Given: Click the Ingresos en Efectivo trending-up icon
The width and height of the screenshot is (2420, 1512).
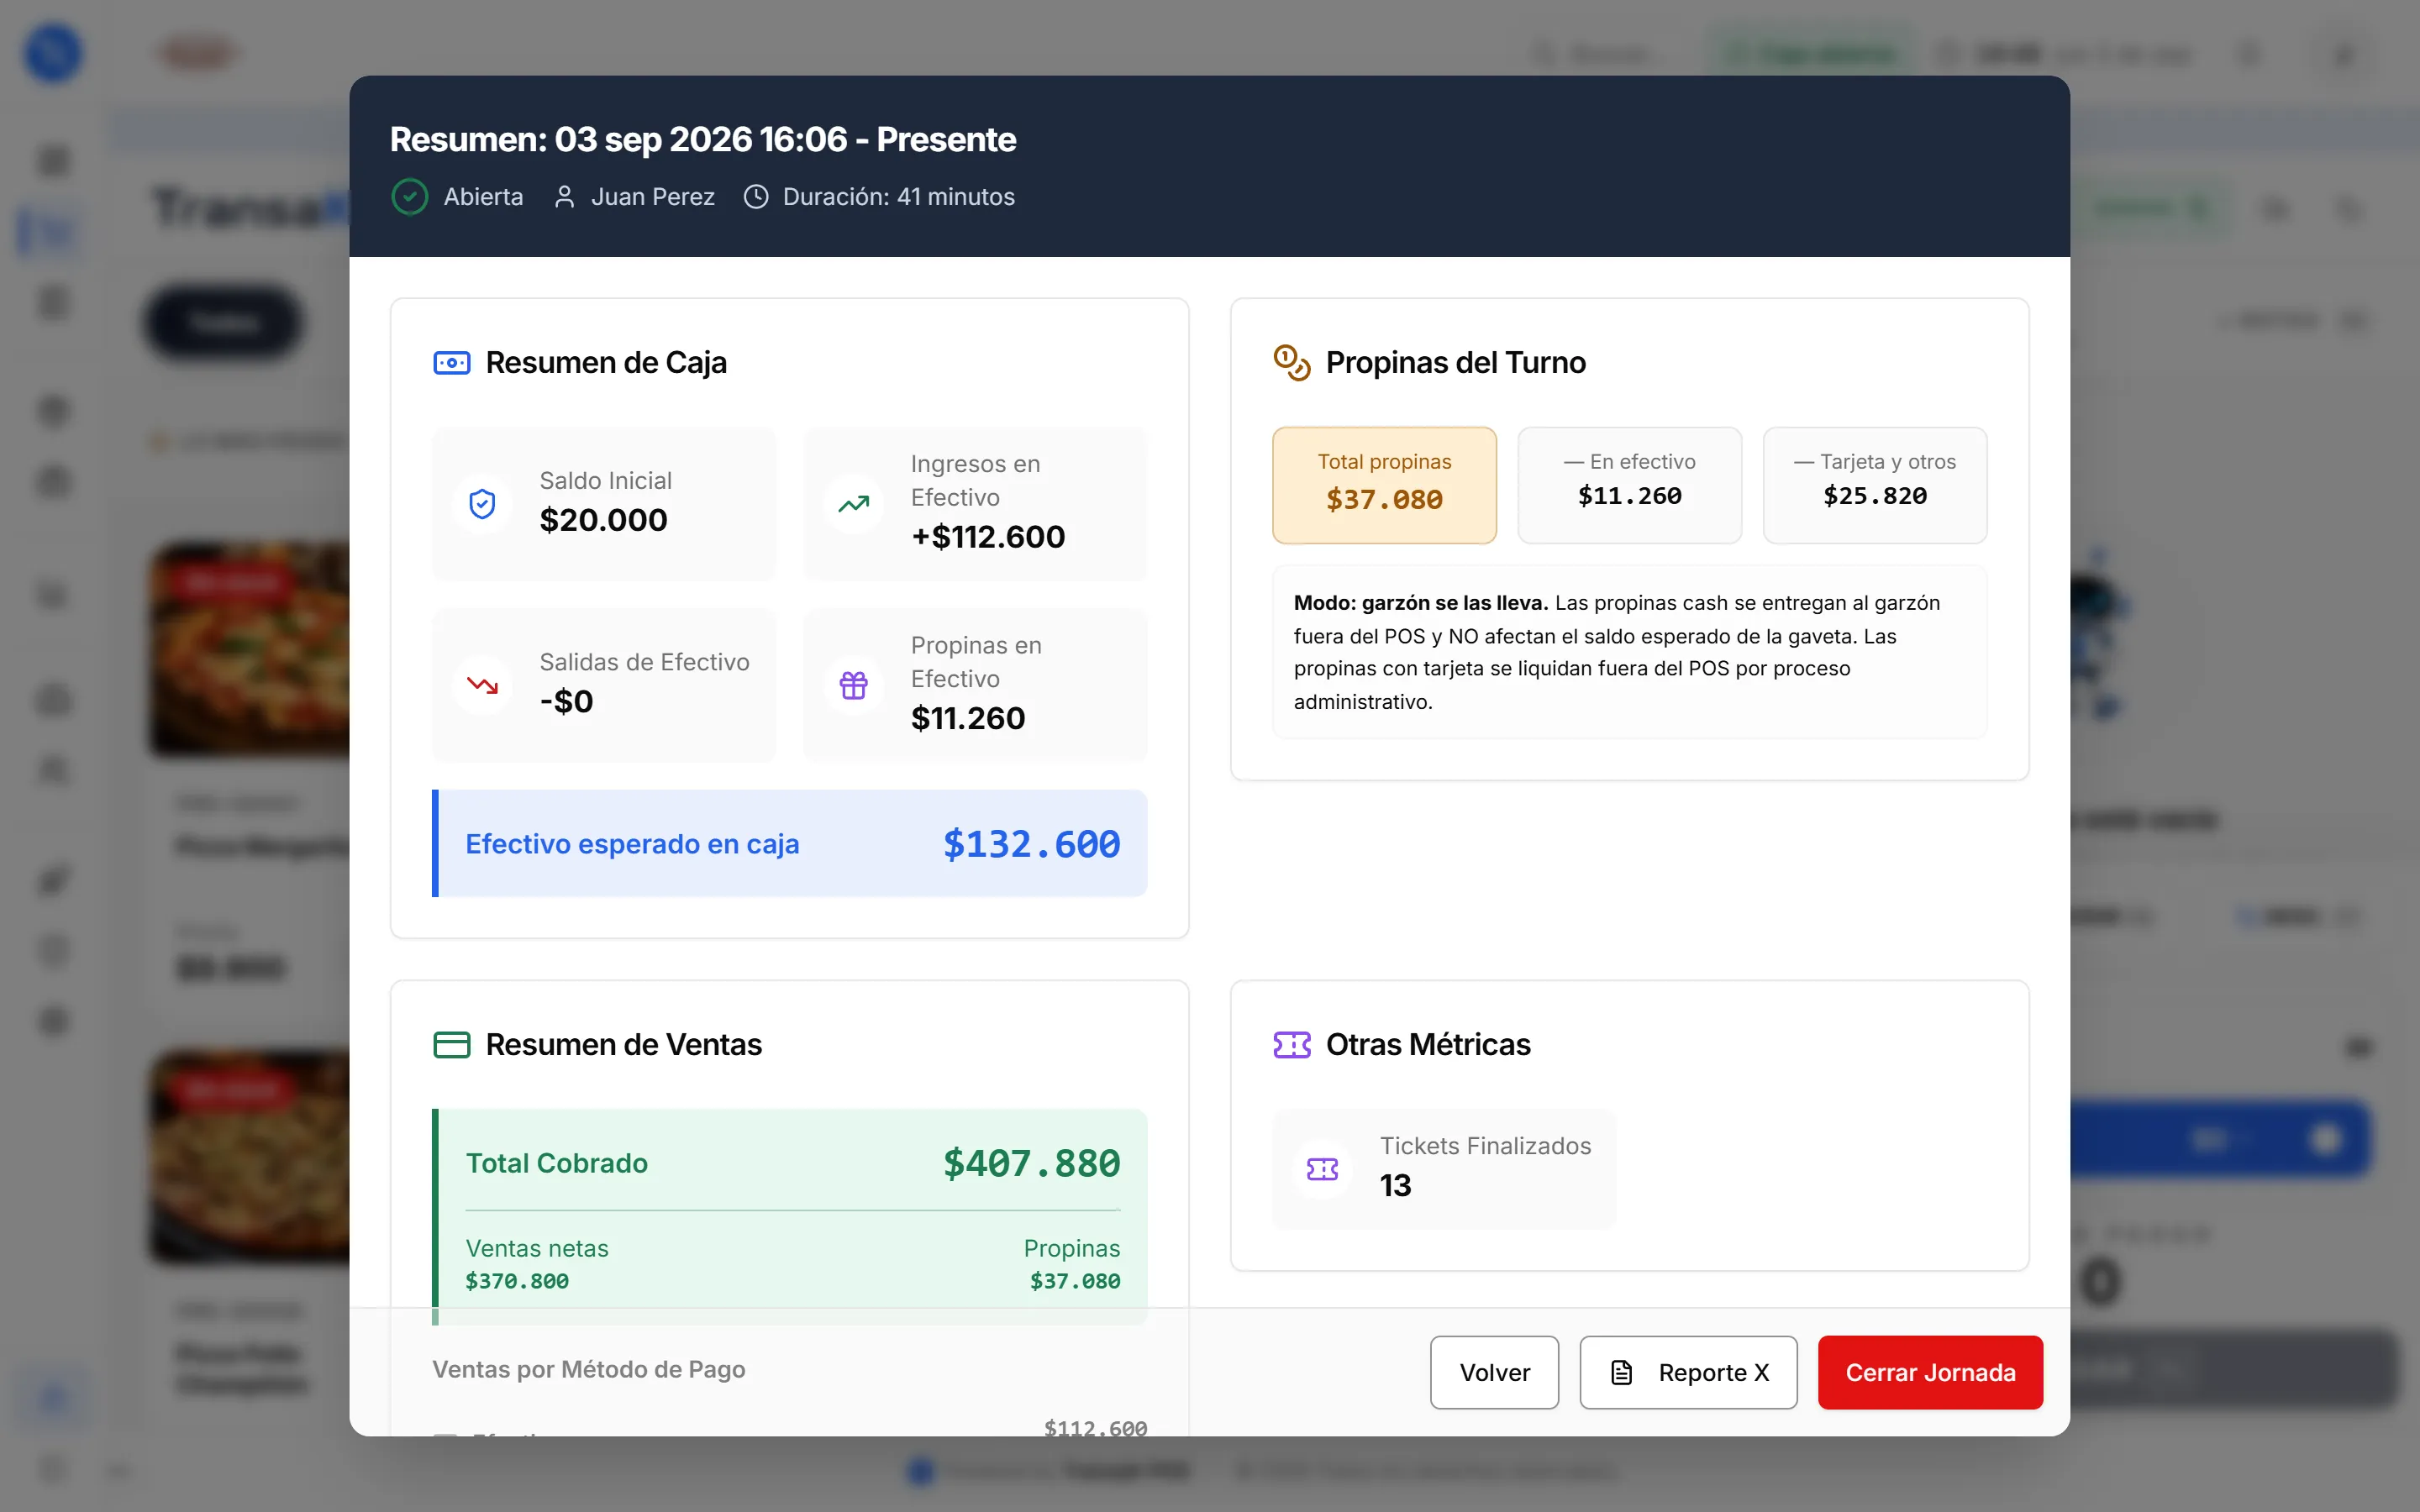Looking at the screenshot, I should click(853, 504).
